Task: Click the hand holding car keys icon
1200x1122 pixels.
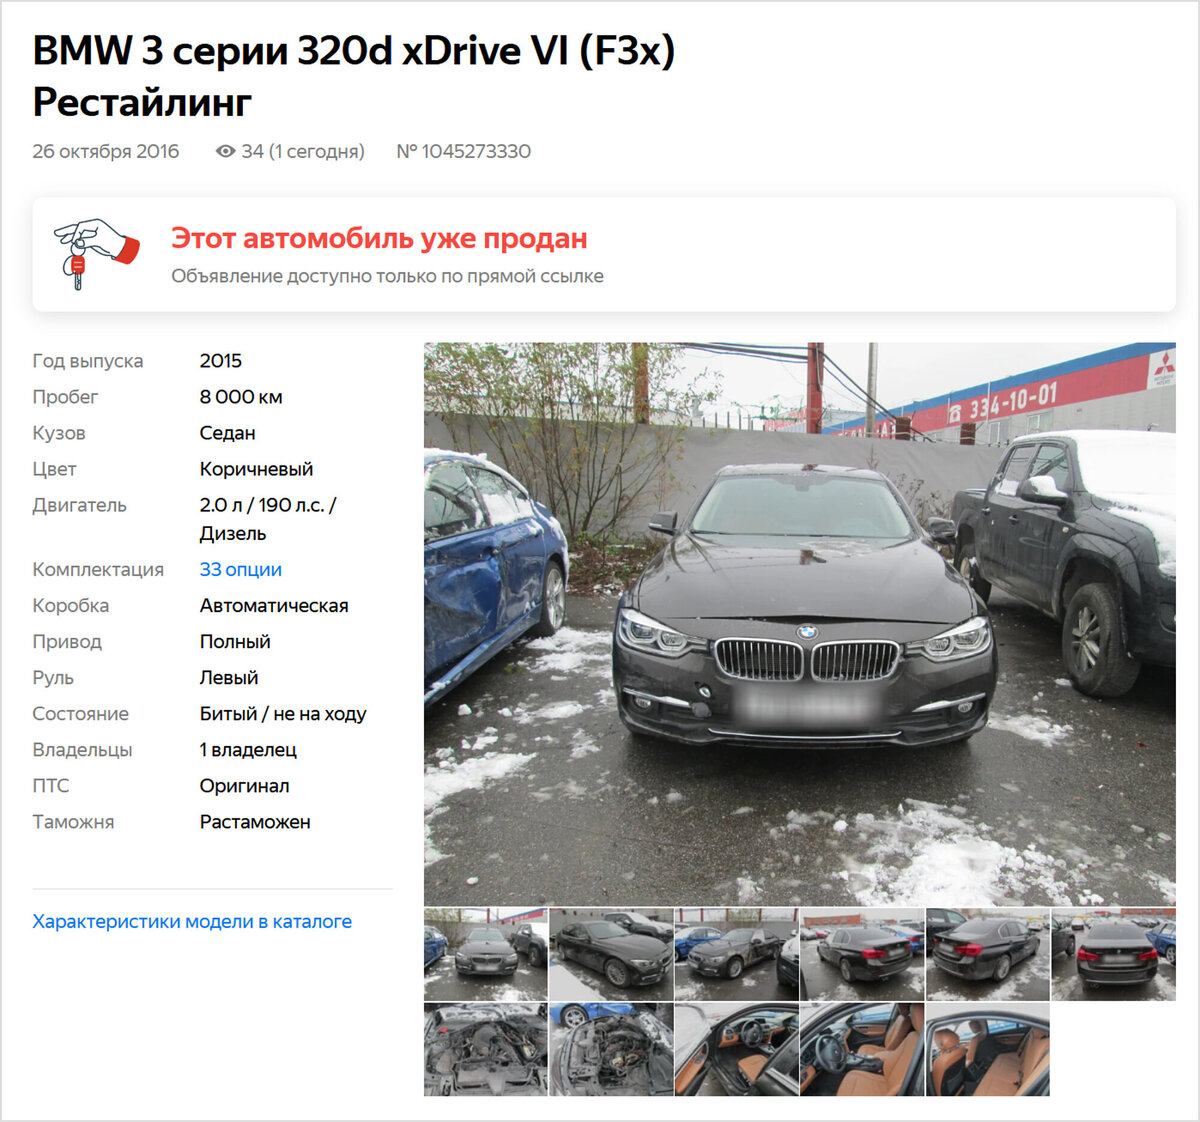Action: 96,254
